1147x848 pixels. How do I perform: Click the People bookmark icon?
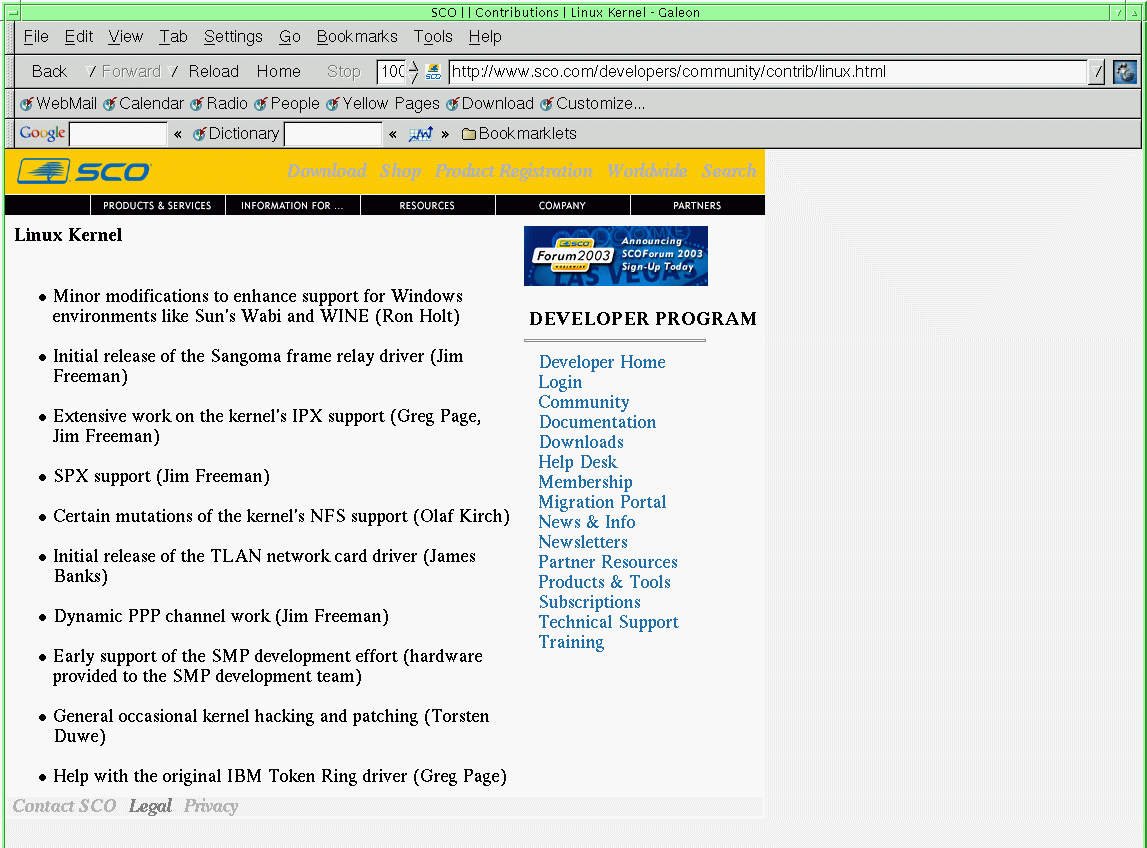(x=260, y=104)
